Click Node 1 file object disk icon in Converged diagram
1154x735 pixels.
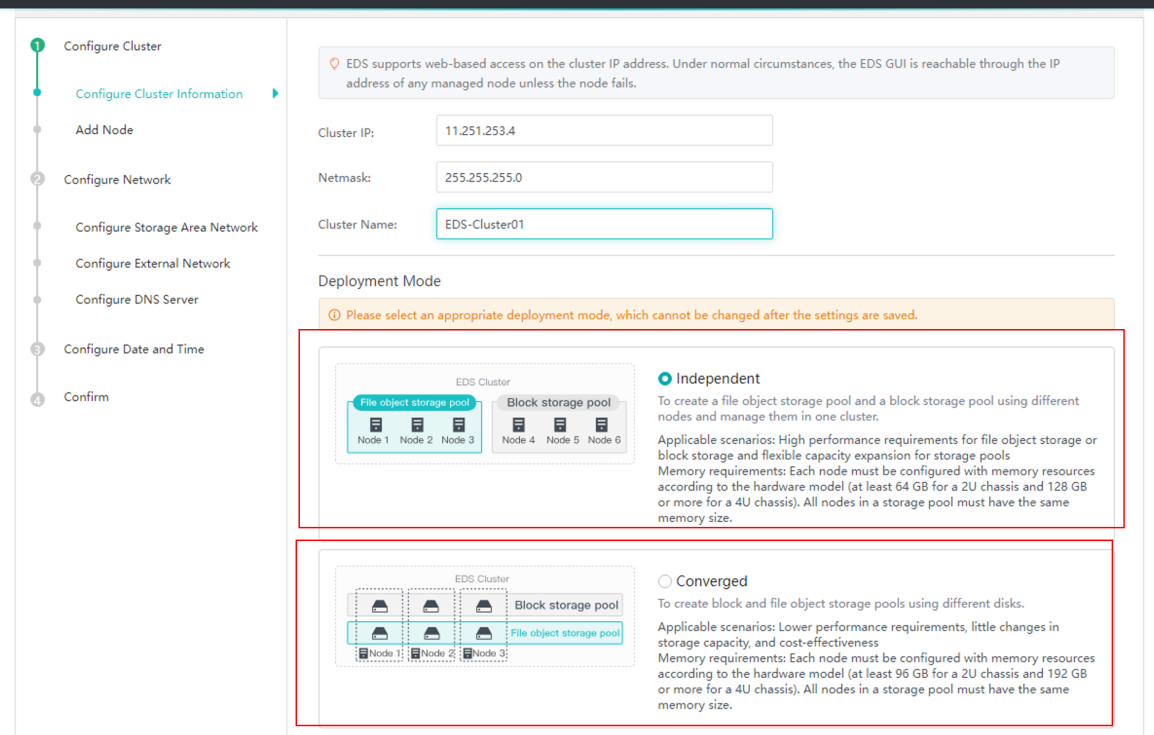tap(380, 633)
